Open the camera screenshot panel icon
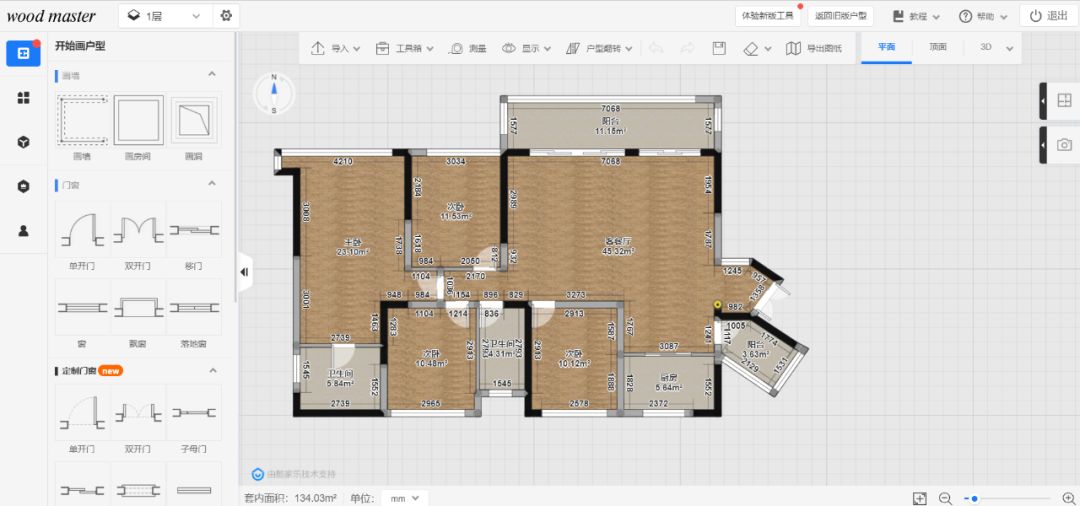Viewport: 1080px width, 506px height. point(1064,145)
